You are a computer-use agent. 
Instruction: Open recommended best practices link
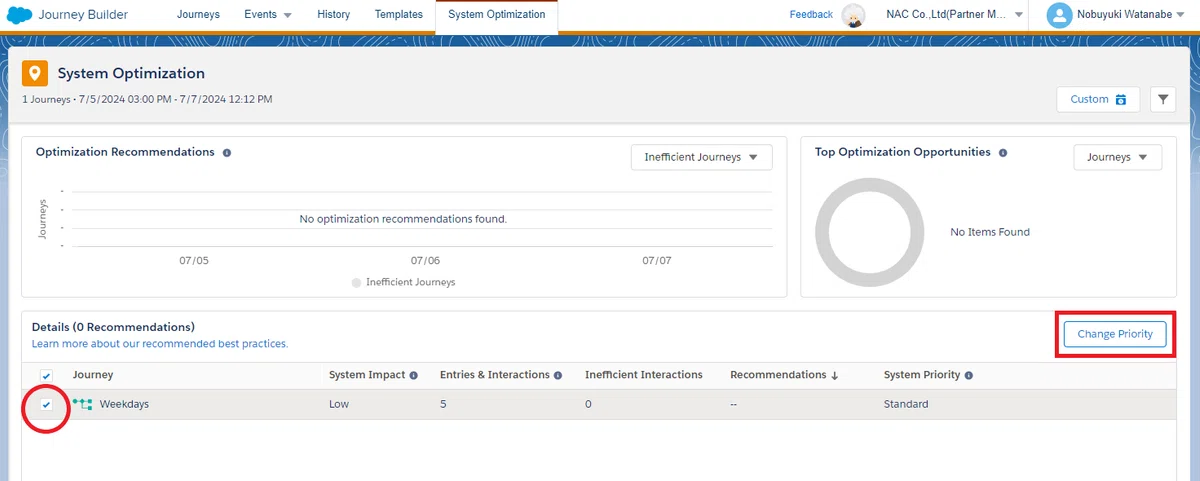pos(160,344)
